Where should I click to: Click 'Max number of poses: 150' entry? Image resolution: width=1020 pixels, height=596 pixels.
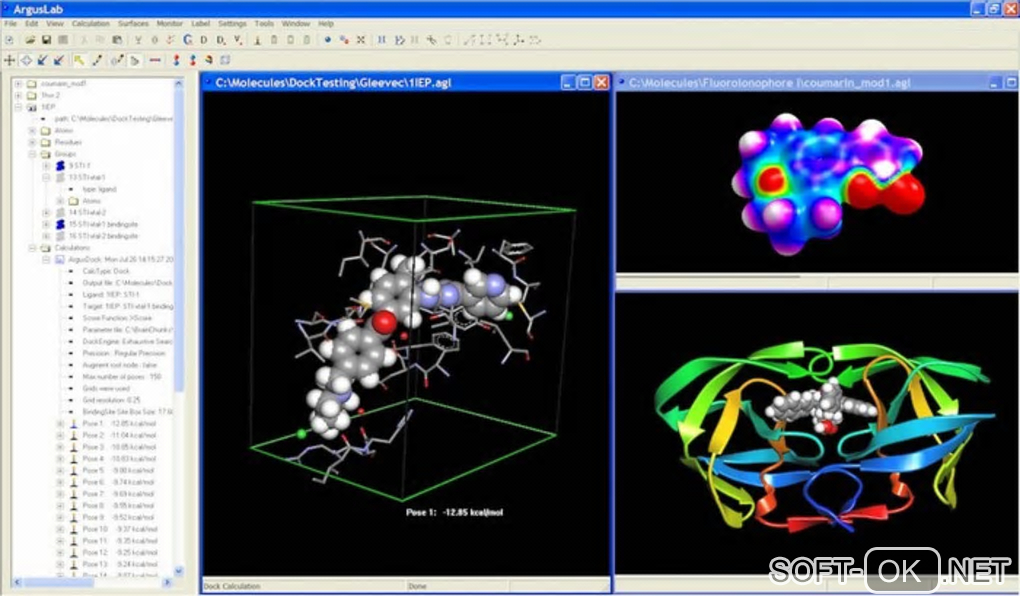coord(122,377)
